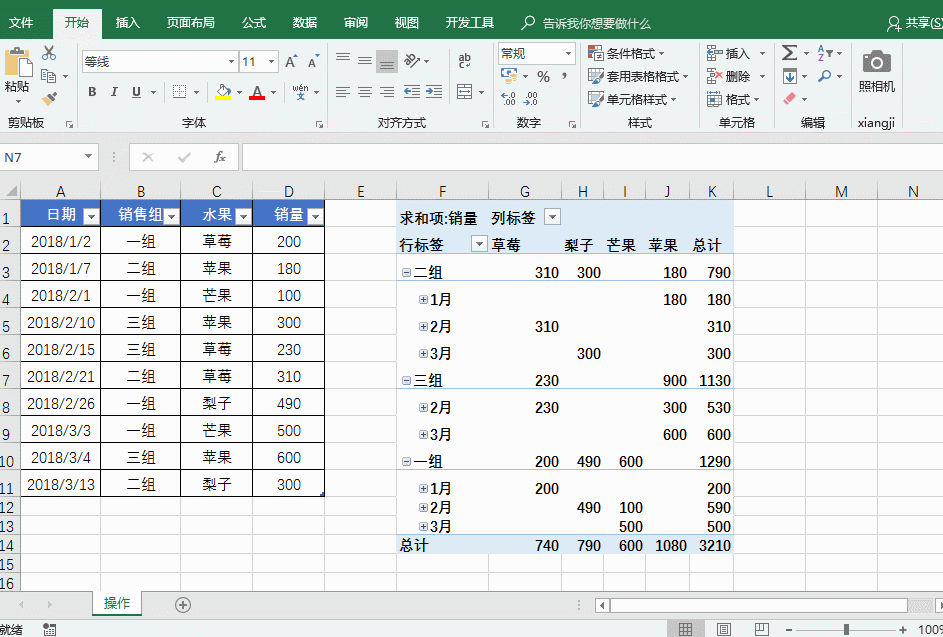The width and height of the screenshot is (943, 637).
Task: Switch to the 插入 ribbon tab
Action: click(126, 22)
